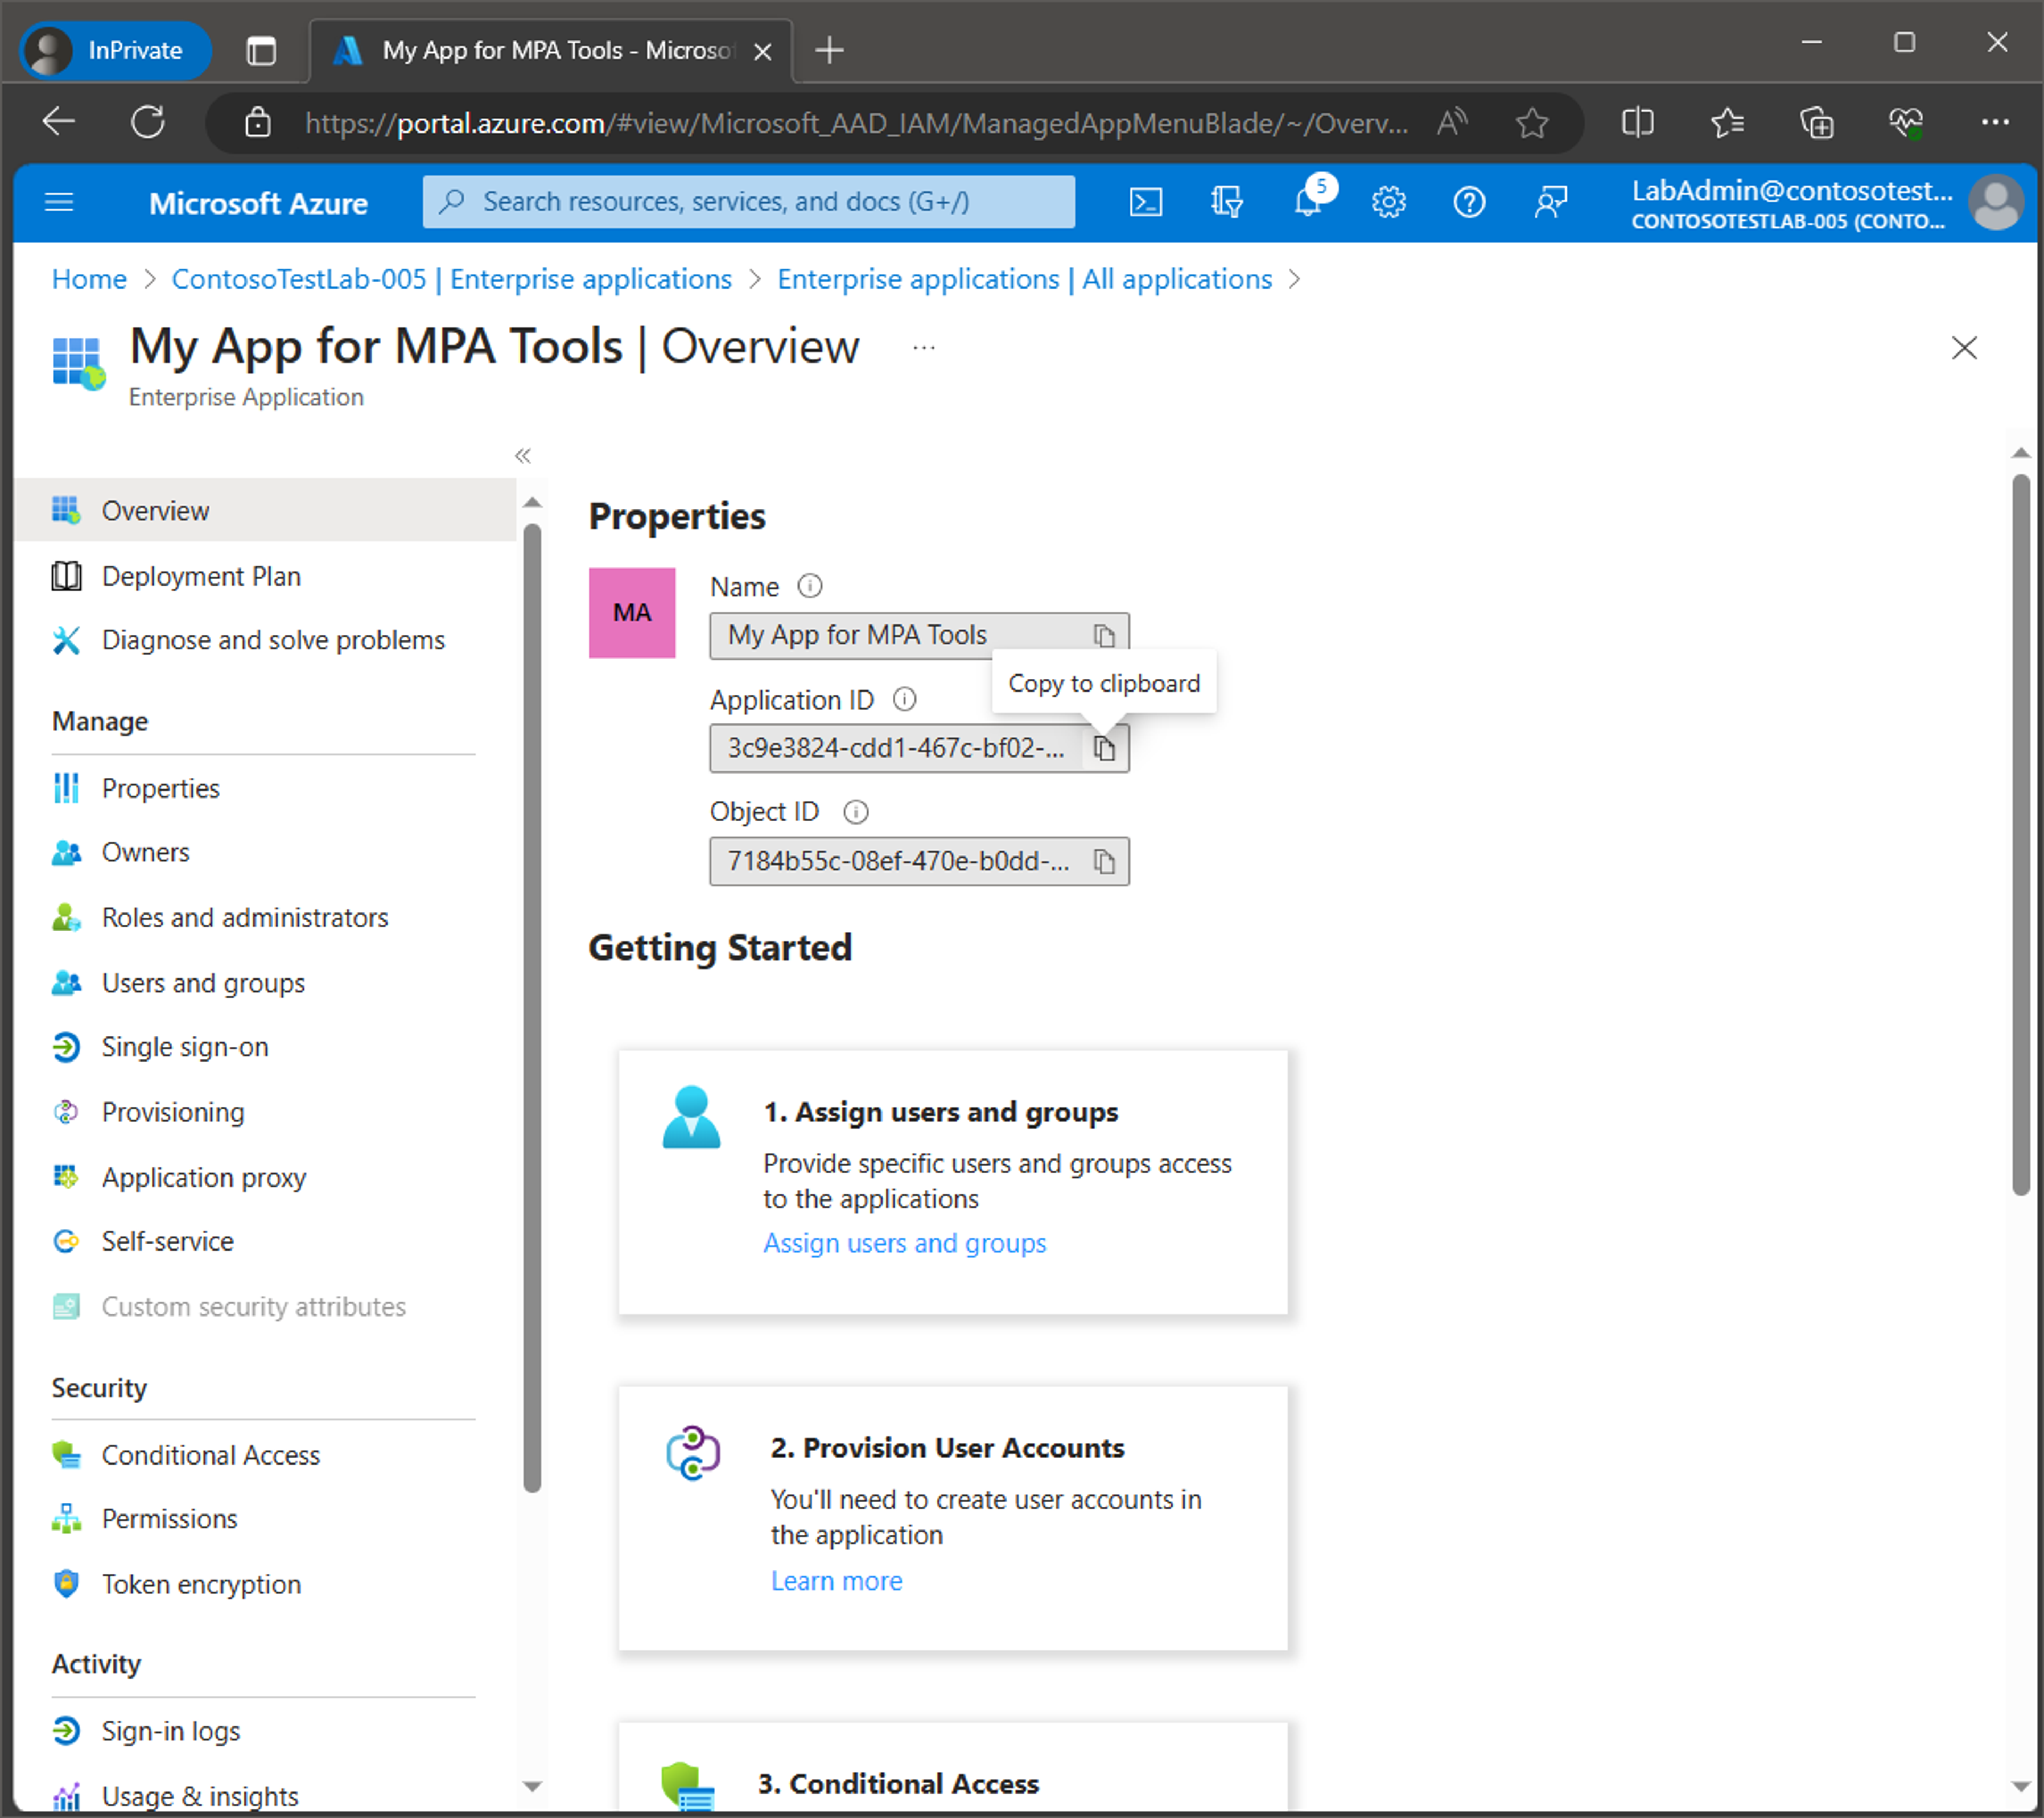
Task: Click the info icon beside Application ID
Action: pyautogui.click(x=904, y=700)
